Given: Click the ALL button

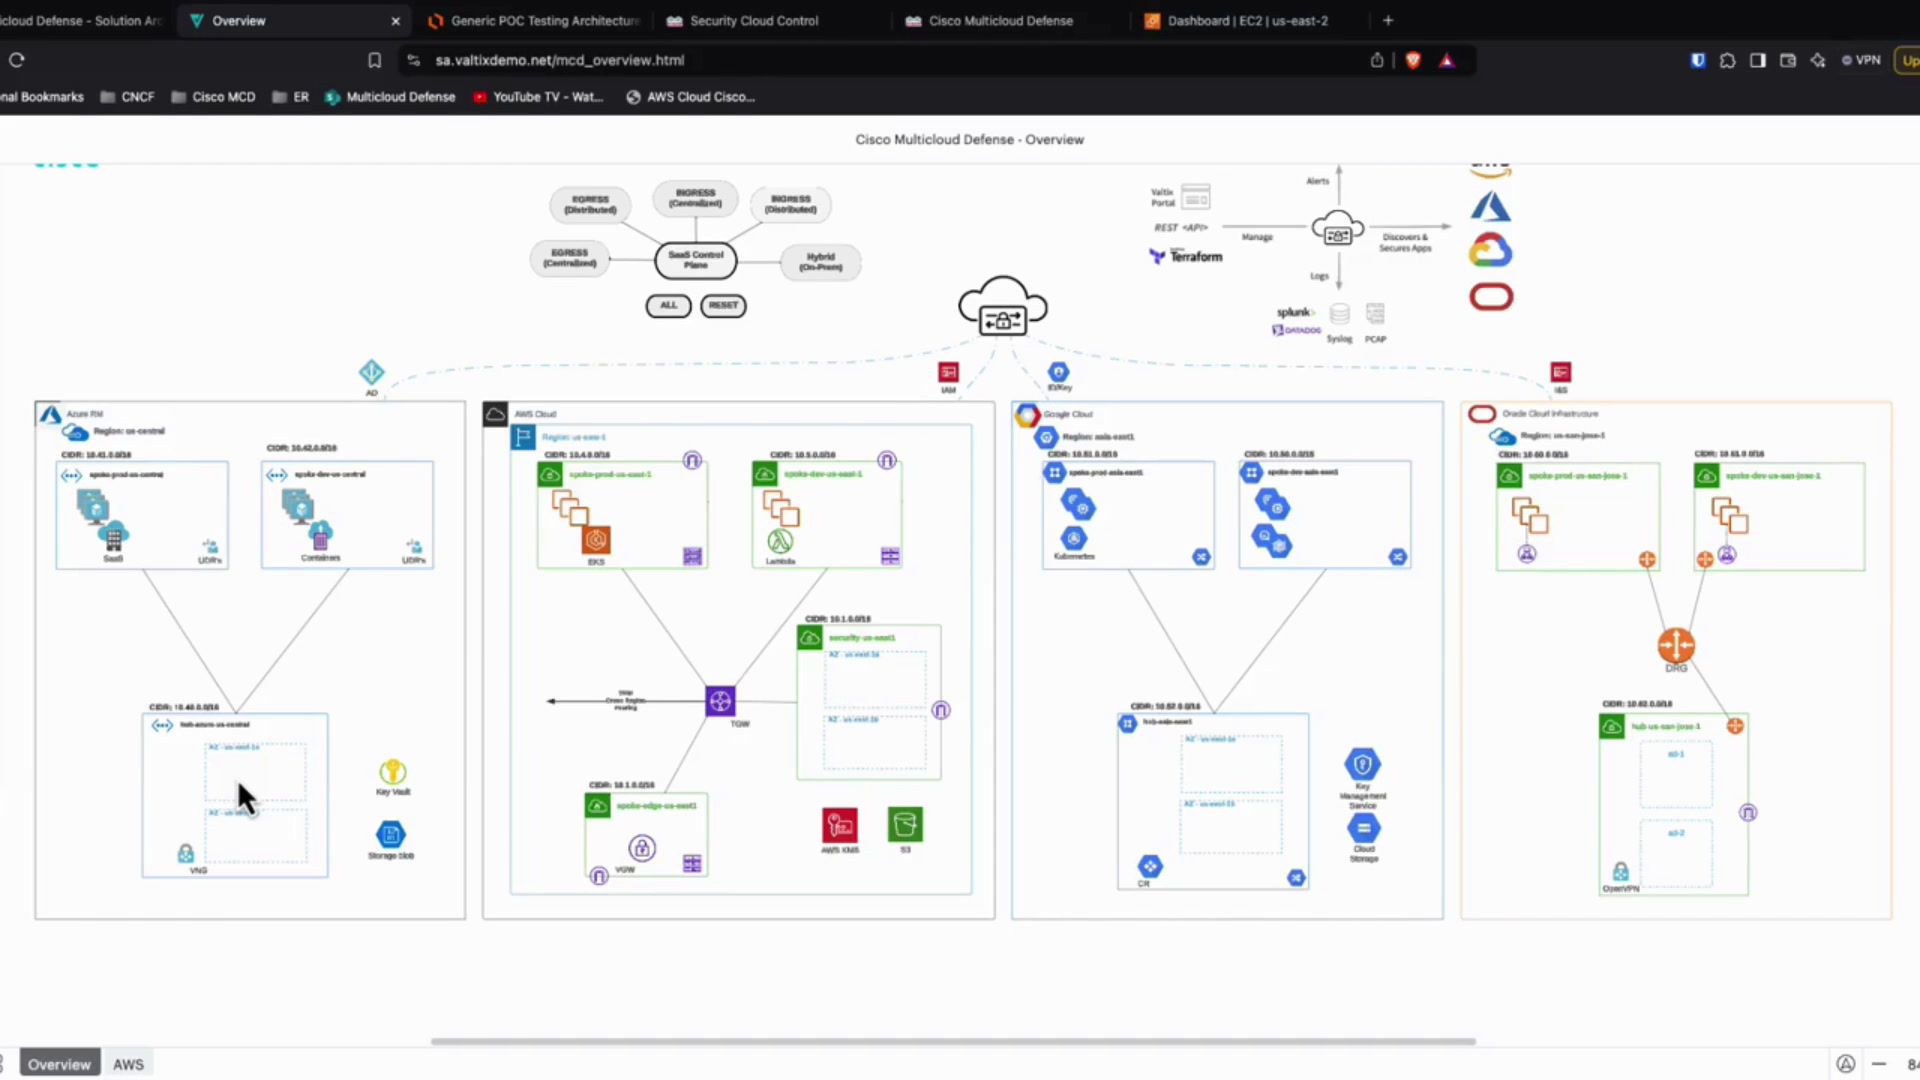Looking at the screenshot, I should tap(668, 305).
